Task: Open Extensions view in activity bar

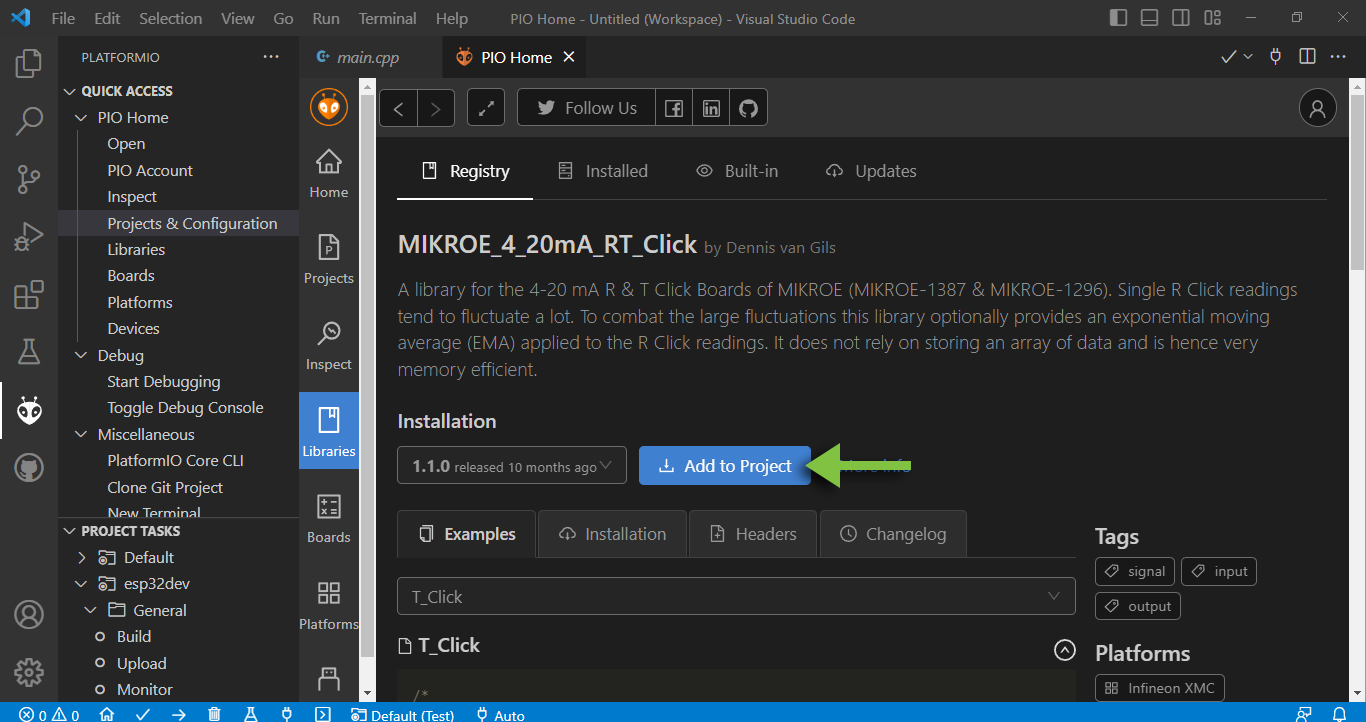Action: (x=29, y=295)
